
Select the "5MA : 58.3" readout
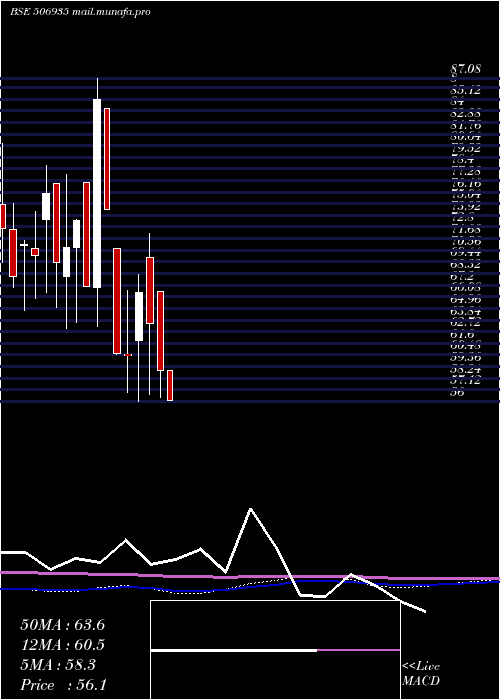pos(58,665)
